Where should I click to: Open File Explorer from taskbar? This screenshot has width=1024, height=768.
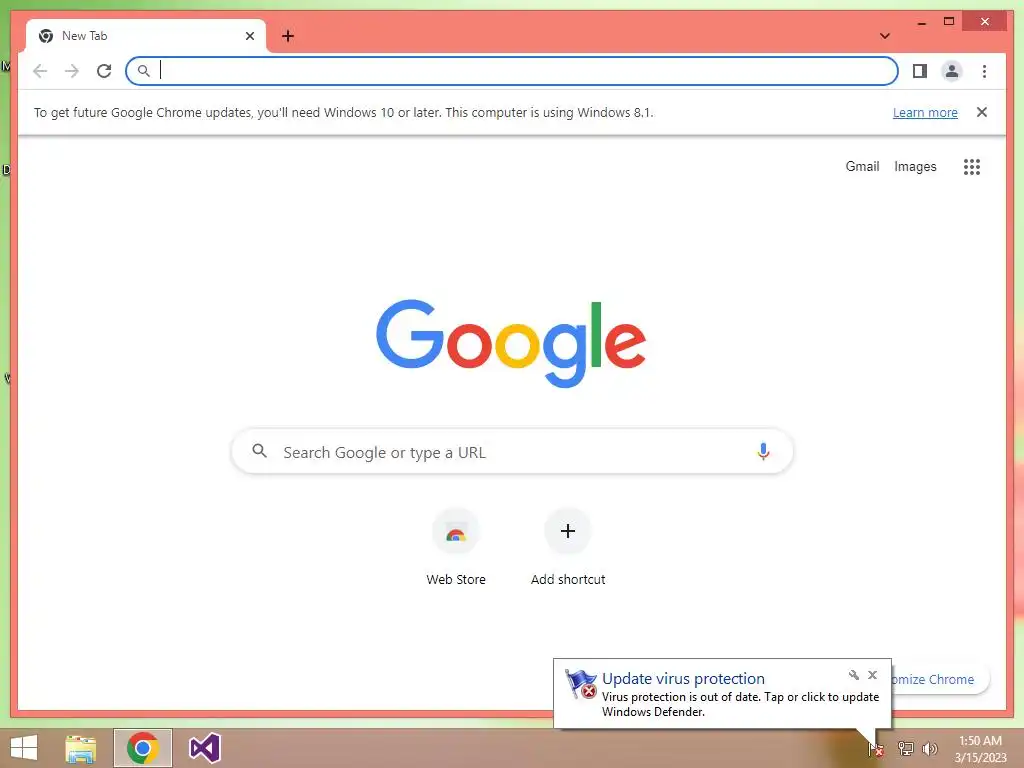[x=81, y=748]
